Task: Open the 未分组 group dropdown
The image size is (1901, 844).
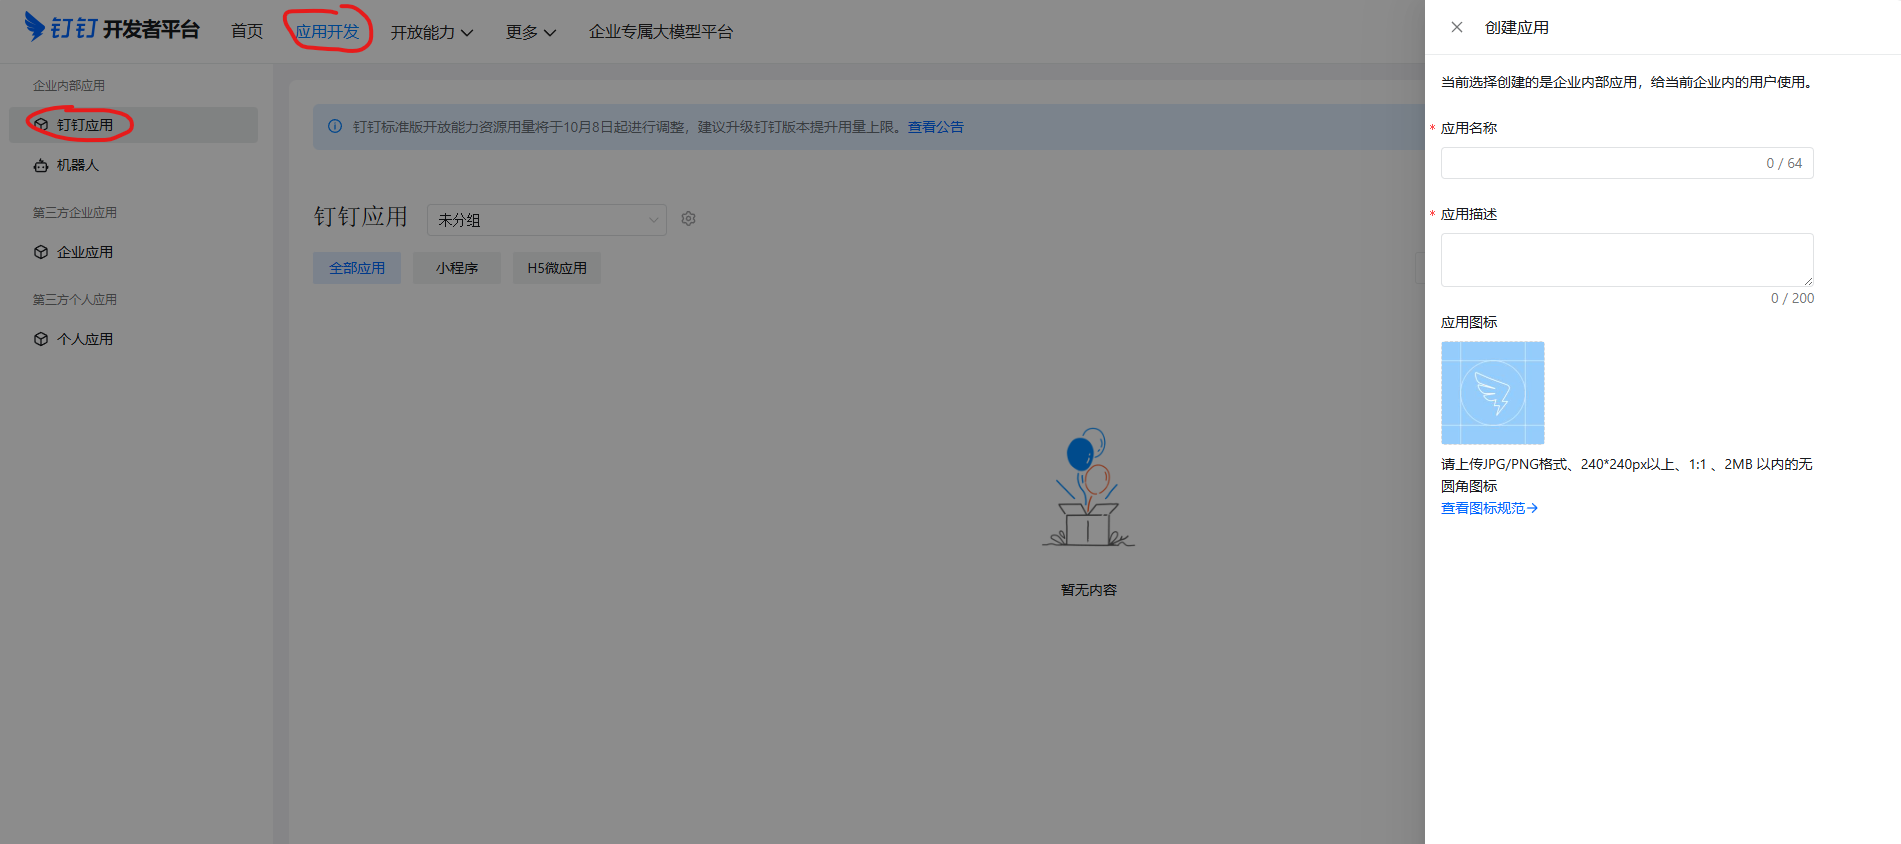Action: pyautogui.click(x=547, y=220)
